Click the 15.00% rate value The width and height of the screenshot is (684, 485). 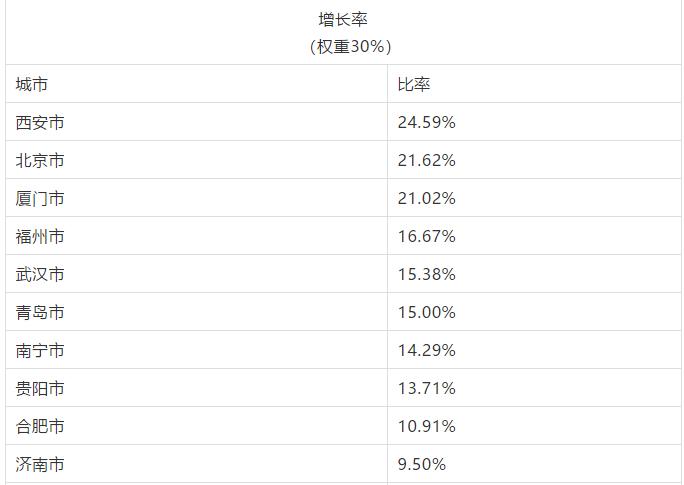pyautogui.click(x=427, y=313)
